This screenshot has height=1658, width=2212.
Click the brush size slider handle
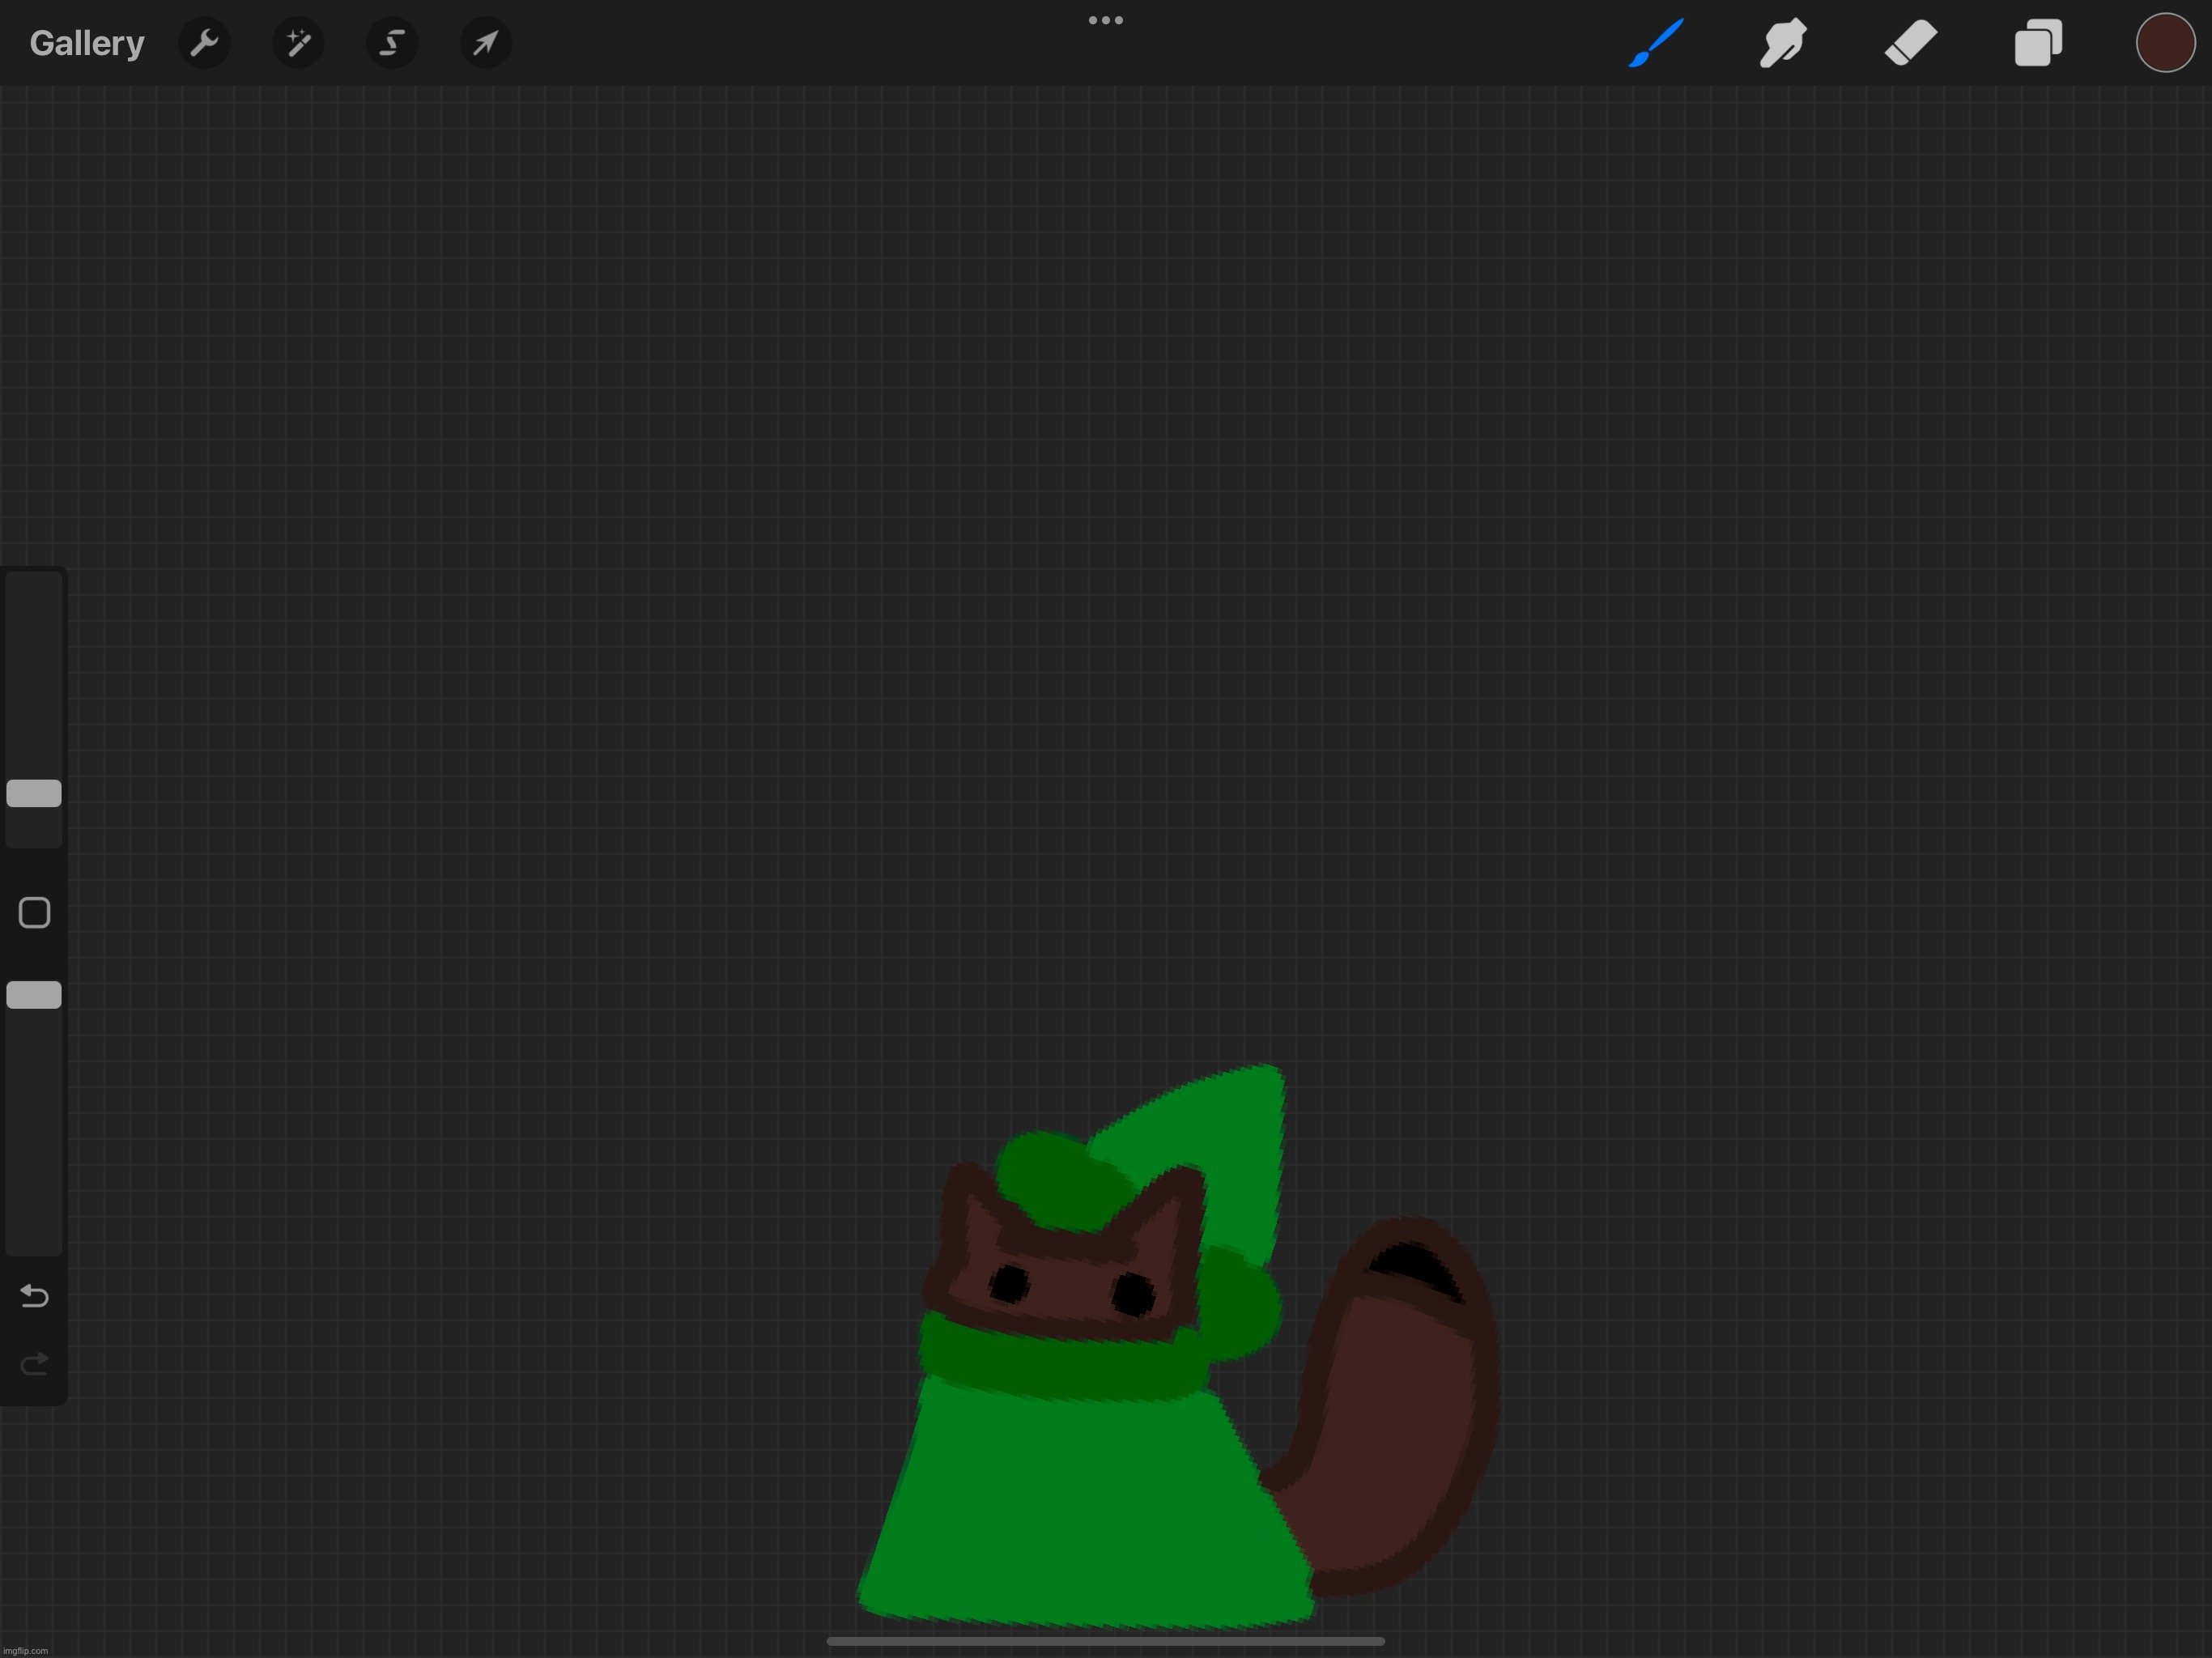34,793
